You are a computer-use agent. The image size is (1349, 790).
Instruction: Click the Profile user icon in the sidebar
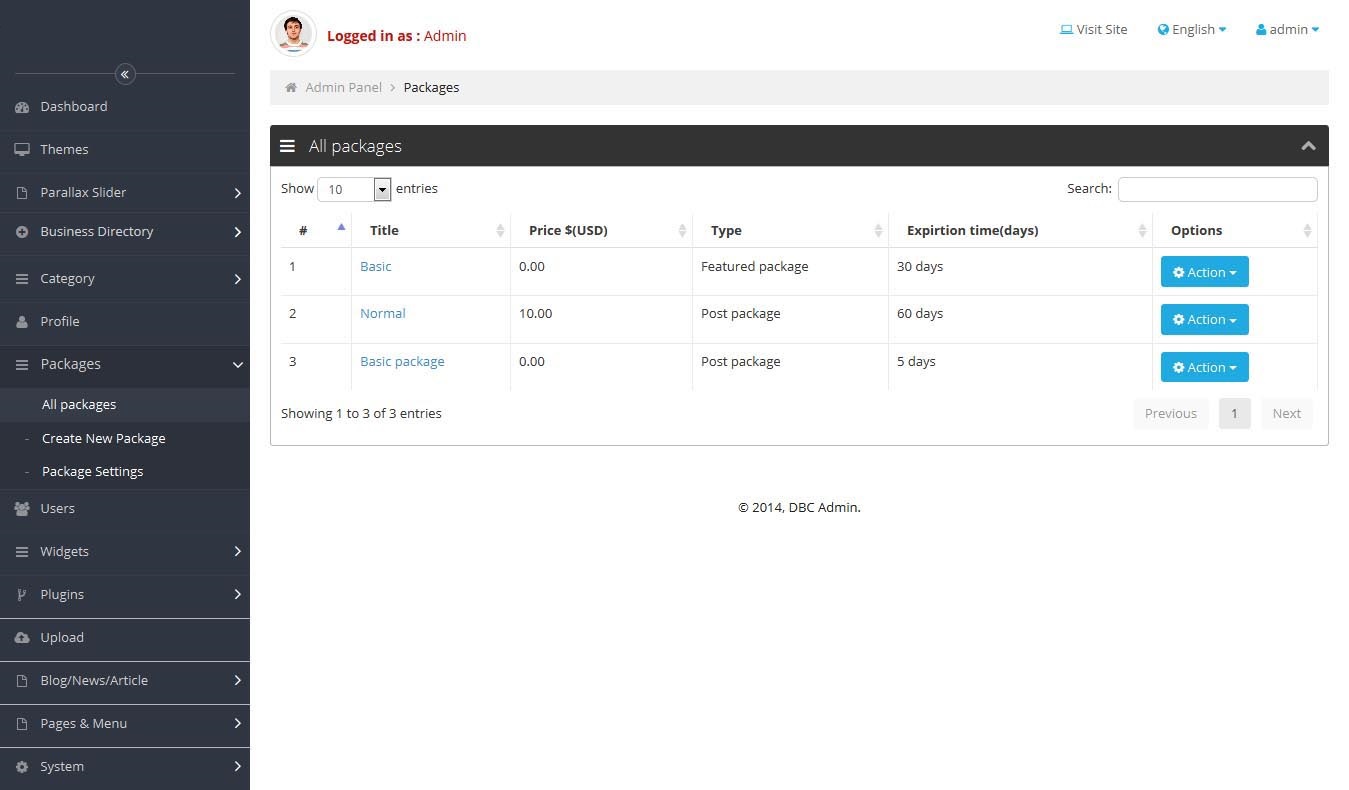(x=22, y=322)
